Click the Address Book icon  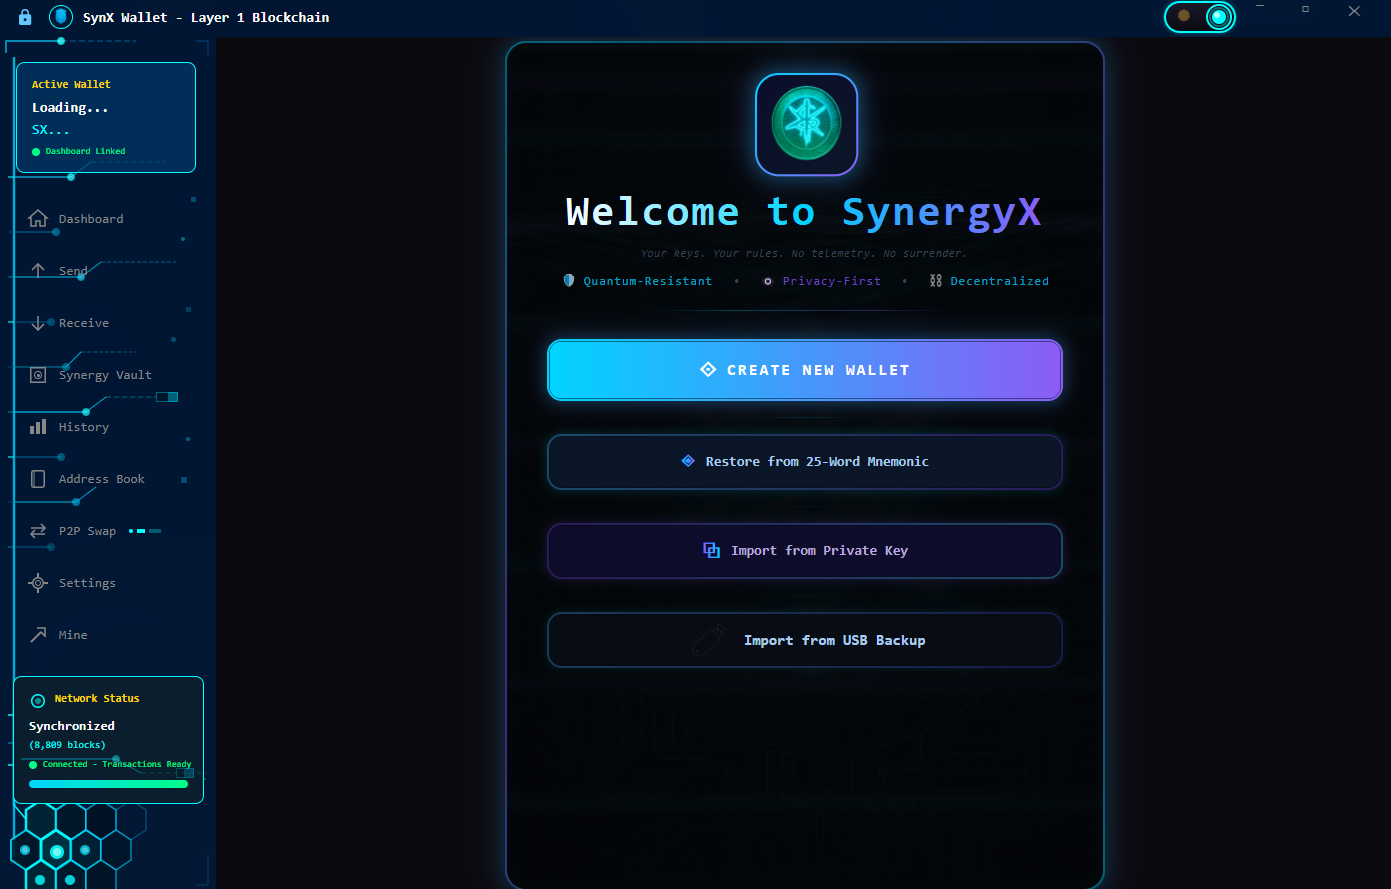(38, 479)
